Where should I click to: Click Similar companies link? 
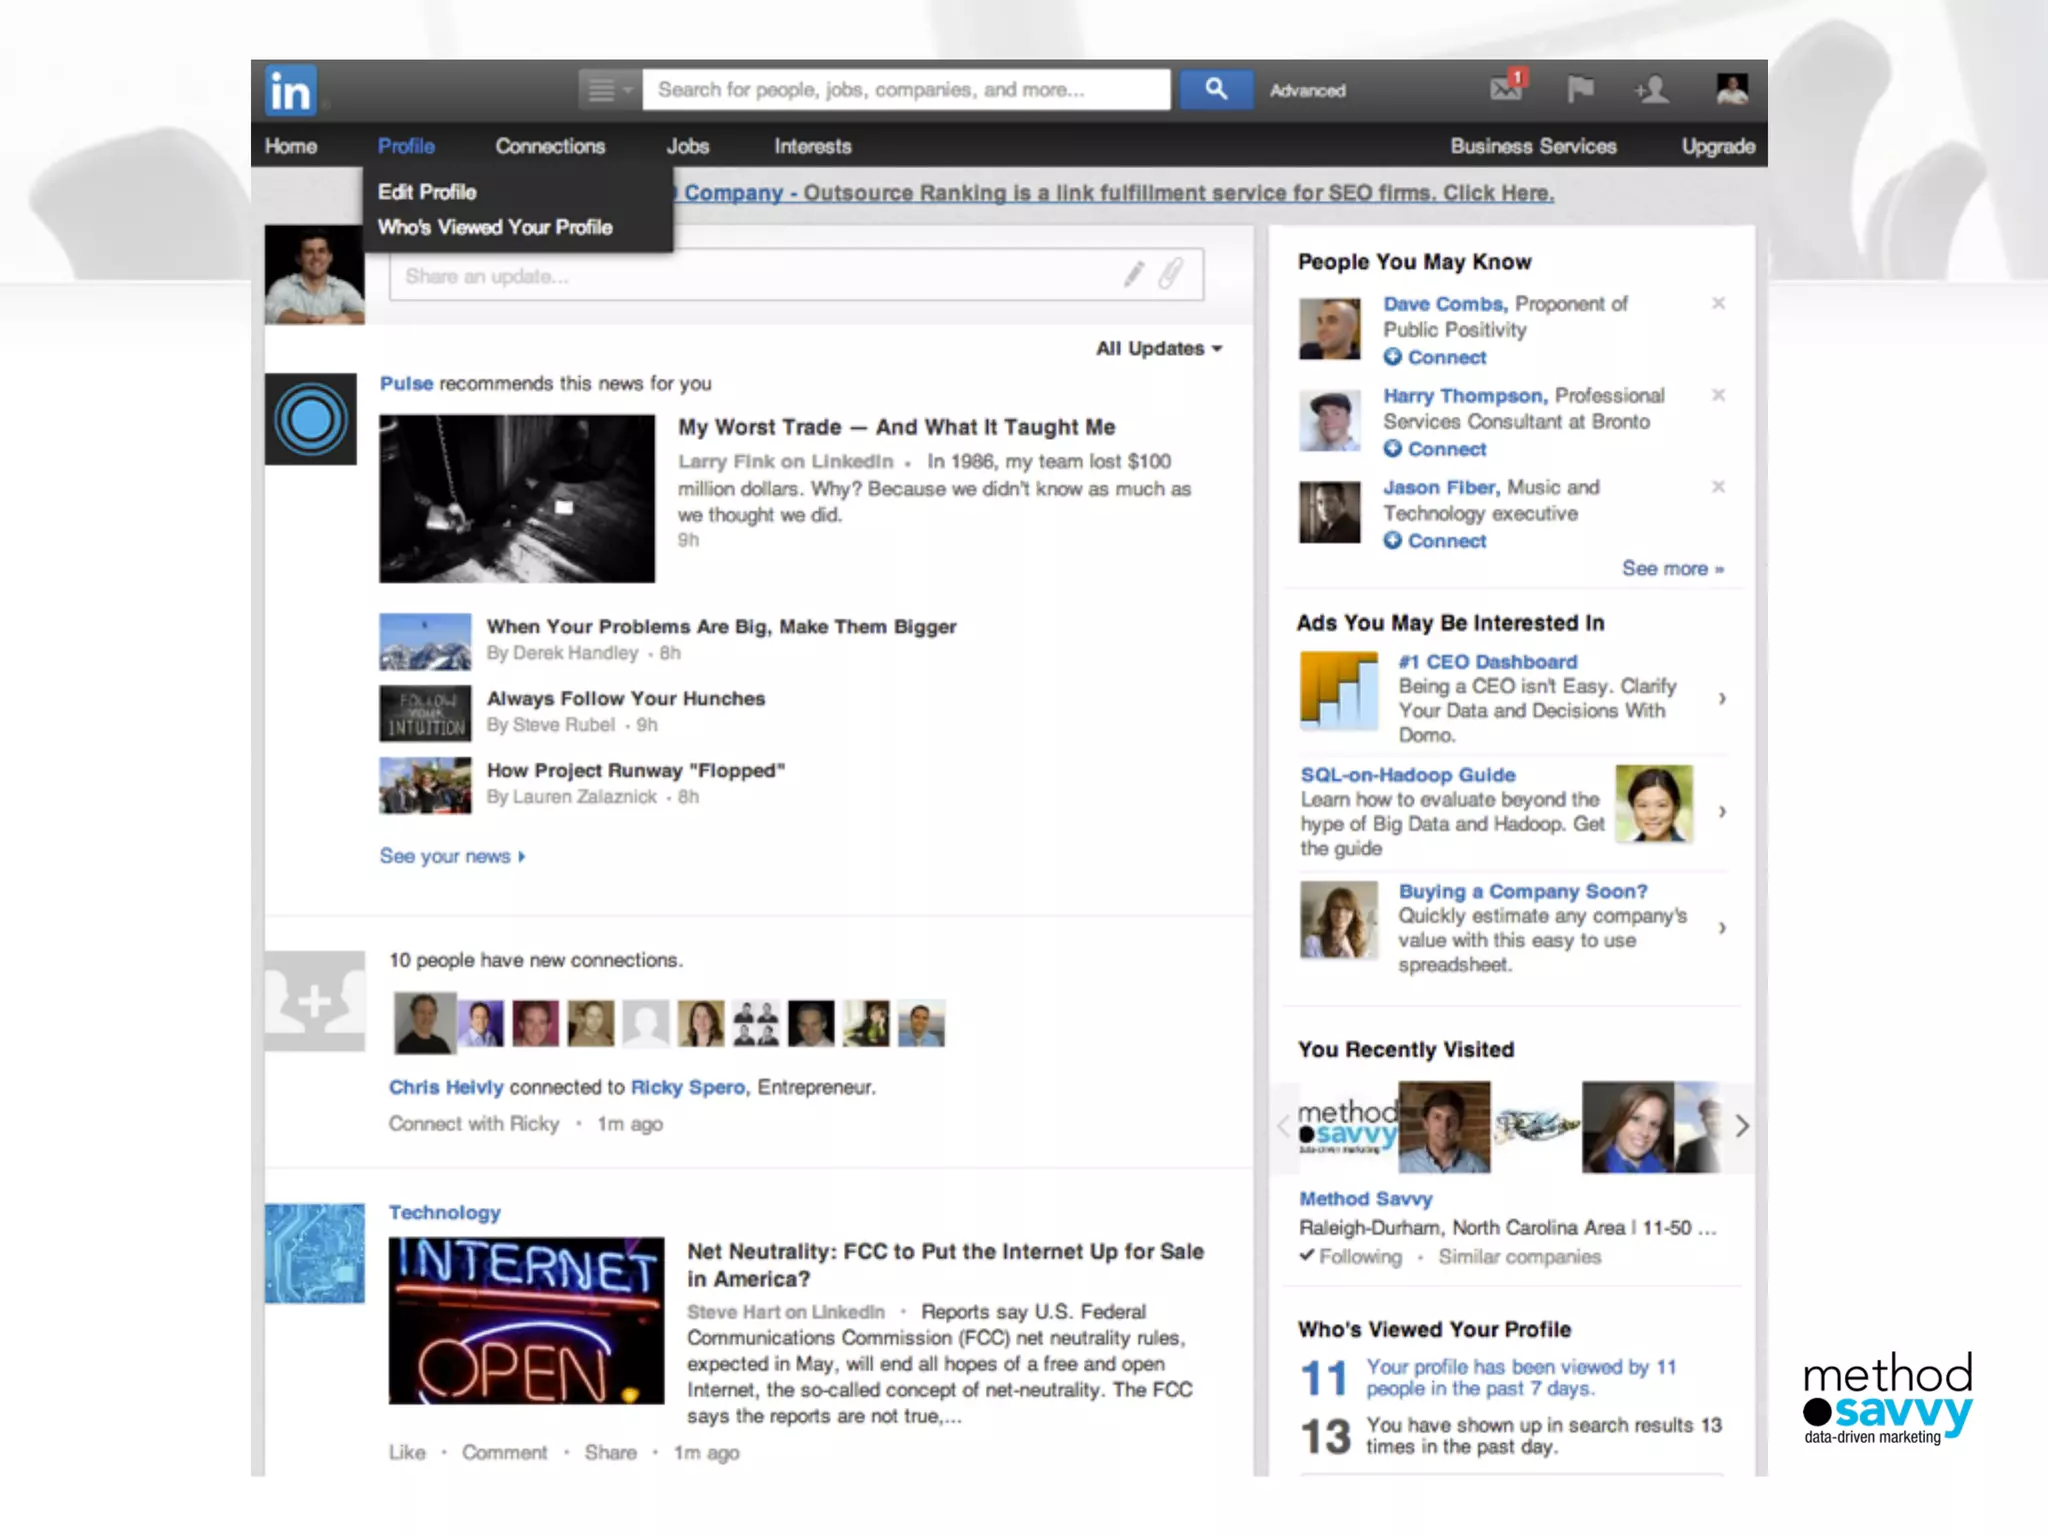[x=1519, y=1256]
